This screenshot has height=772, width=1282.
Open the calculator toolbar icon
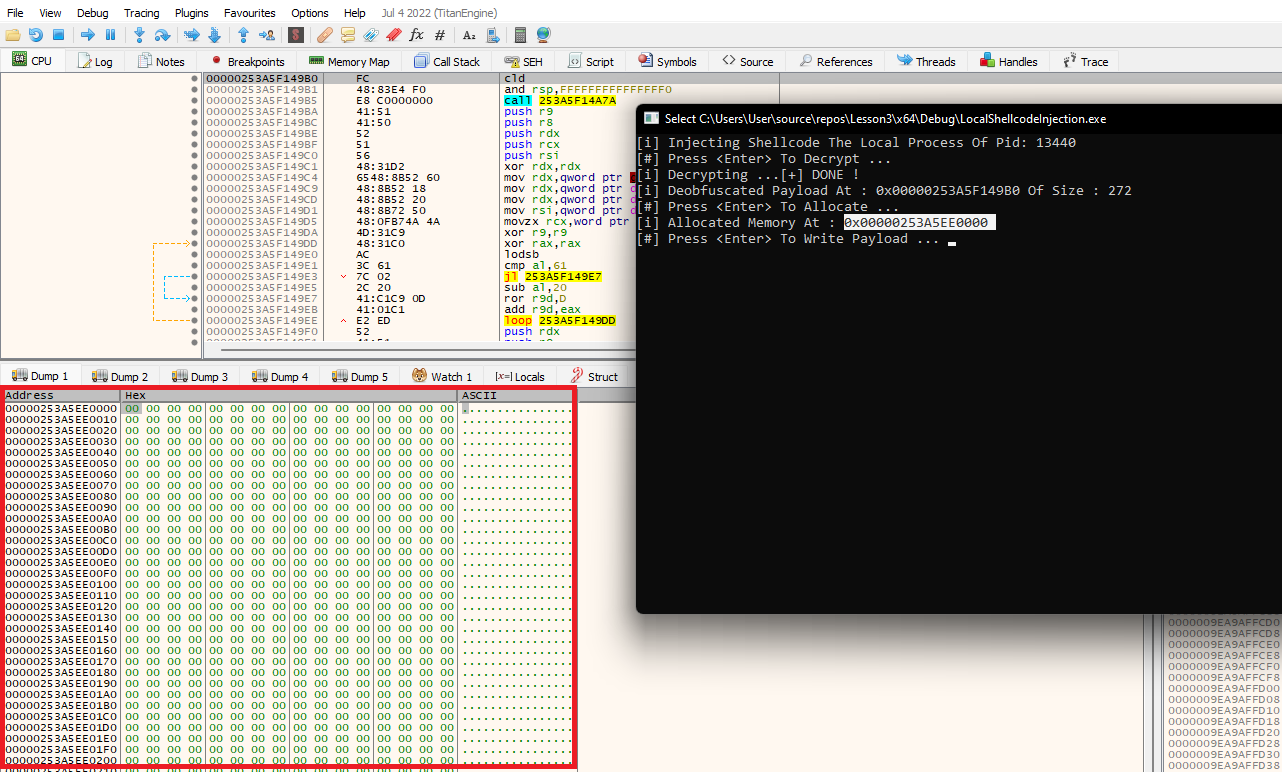[520, 35]
